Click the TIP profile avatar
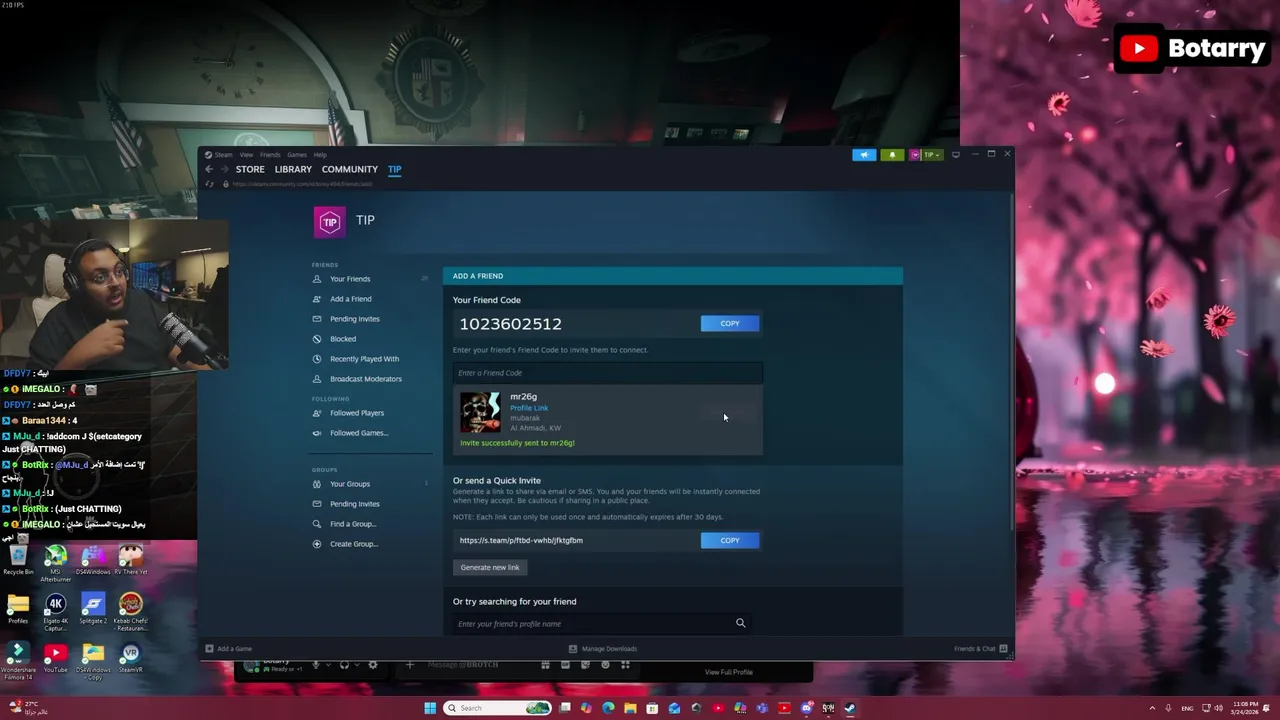This screenshot has width=1280, height=720. pyautogui.click(x=330, y=222)
